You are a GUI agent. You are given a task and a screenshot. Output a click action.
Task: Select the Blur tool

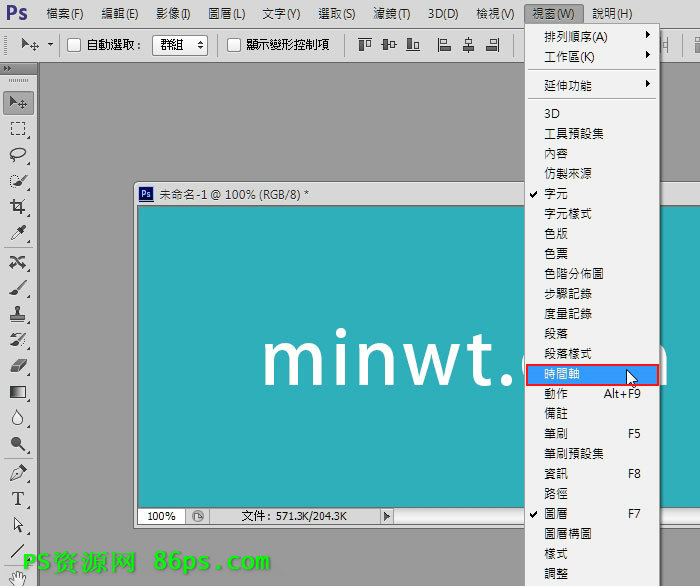[18, 418]
